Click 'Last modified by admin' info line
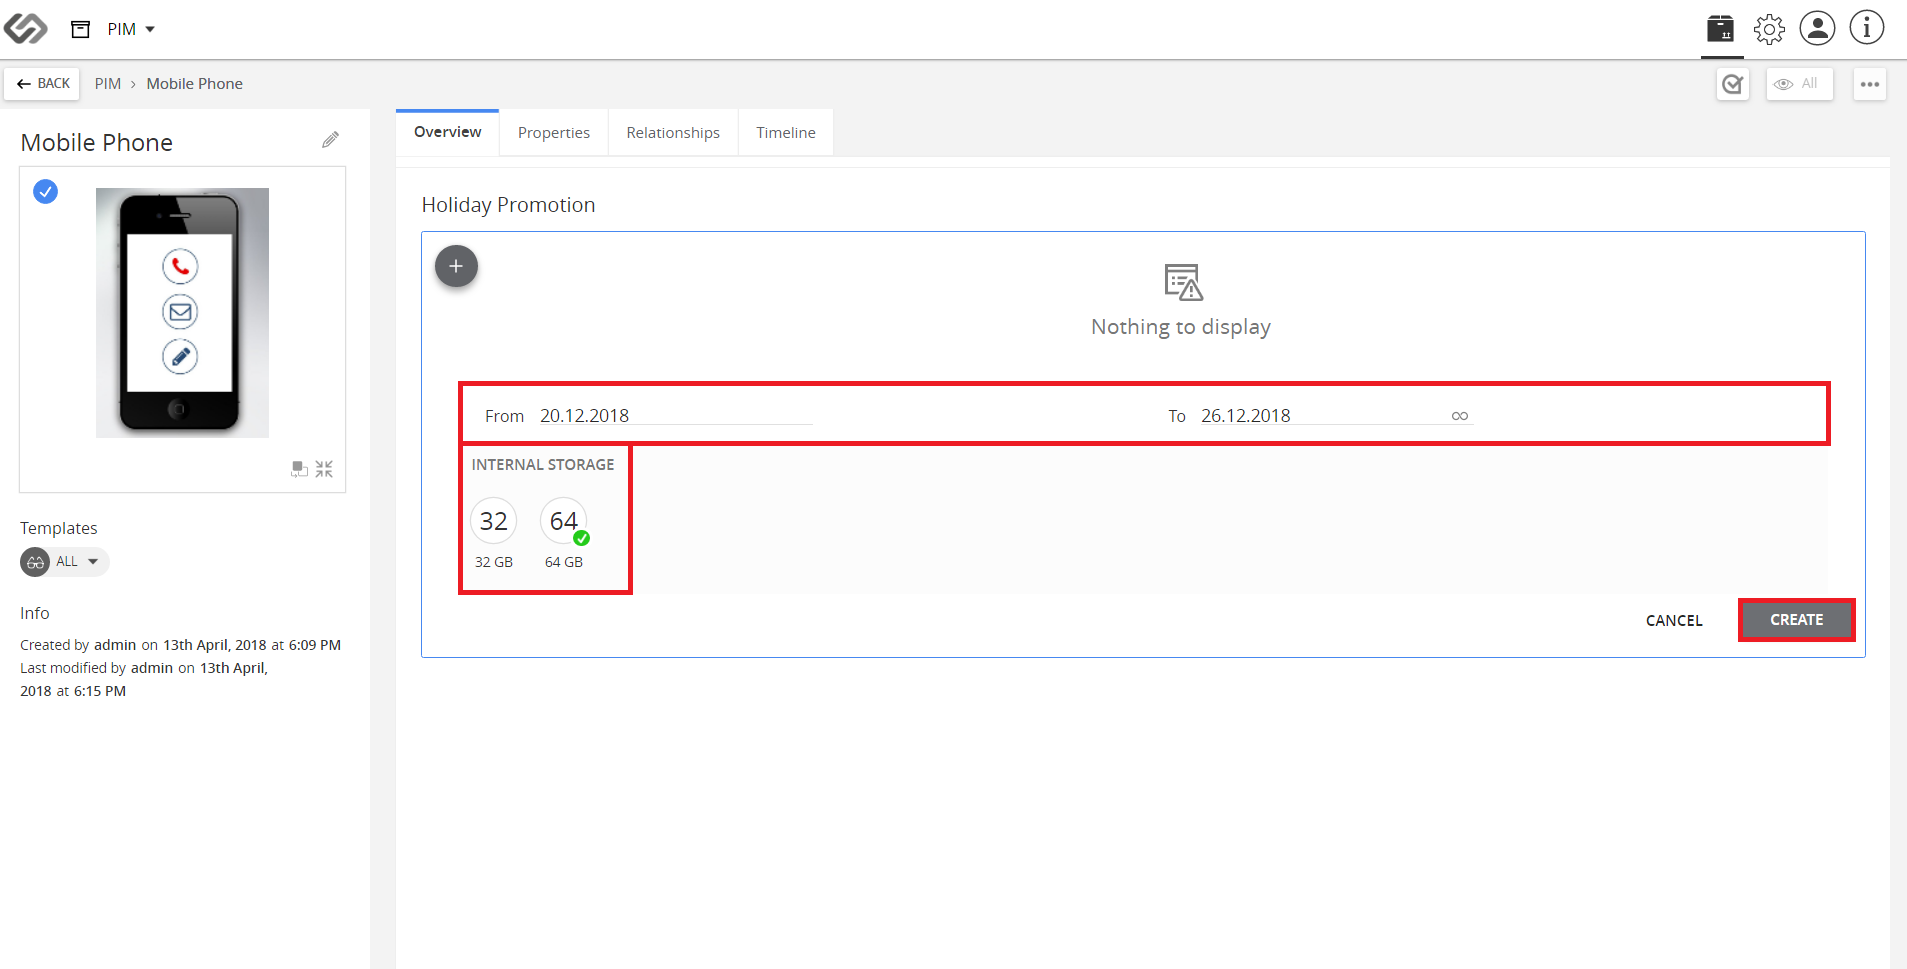The width and height of the screenshot is (1907, 969). 144,679
